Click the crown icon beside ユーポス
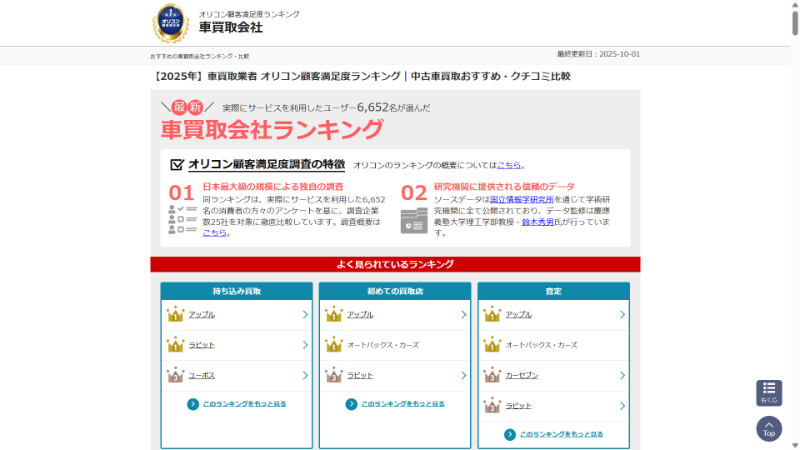 175,376
